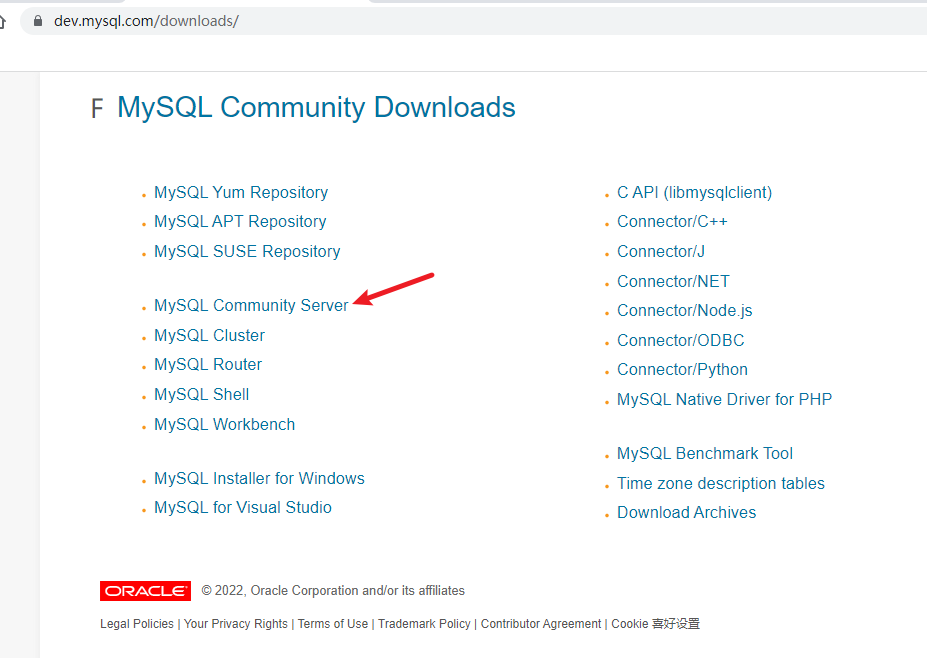Open MySQL APT Repository link
This screenshot has height=658, width=927.
240,221
